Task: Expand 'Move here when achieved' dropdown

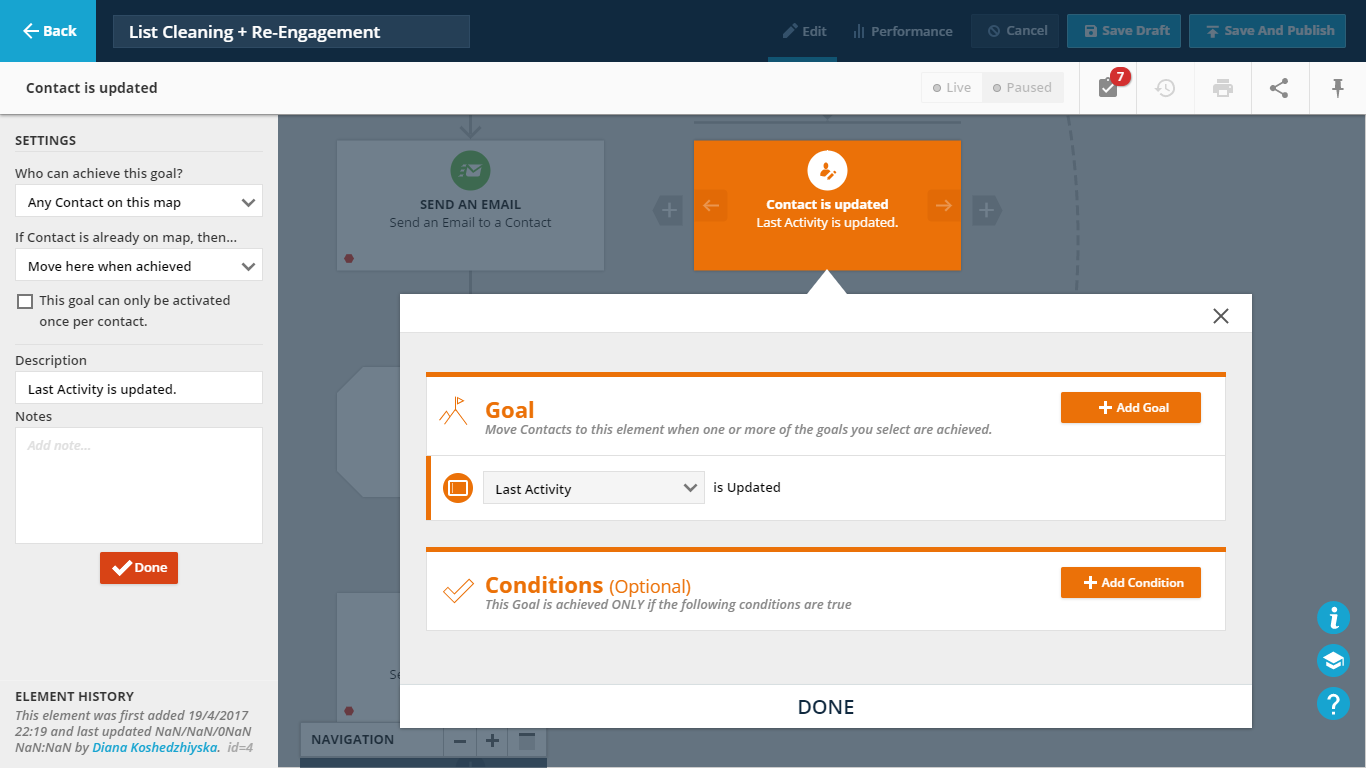Action: pos(139,266)
